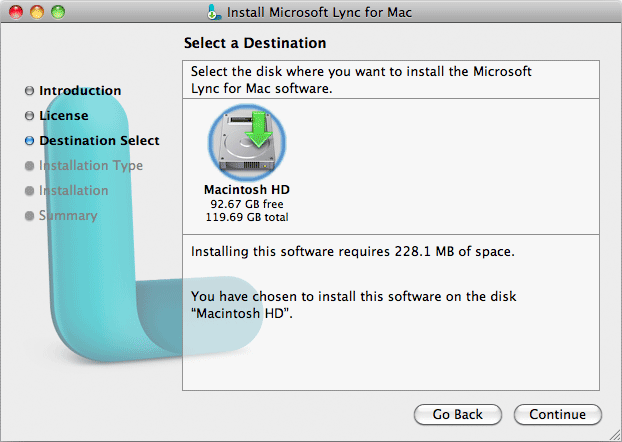The height and width of the screenshot is (442, 622).
Task: Click the 'Install Microsoft Lync for Mac' title
Action: tap(319, 12)
